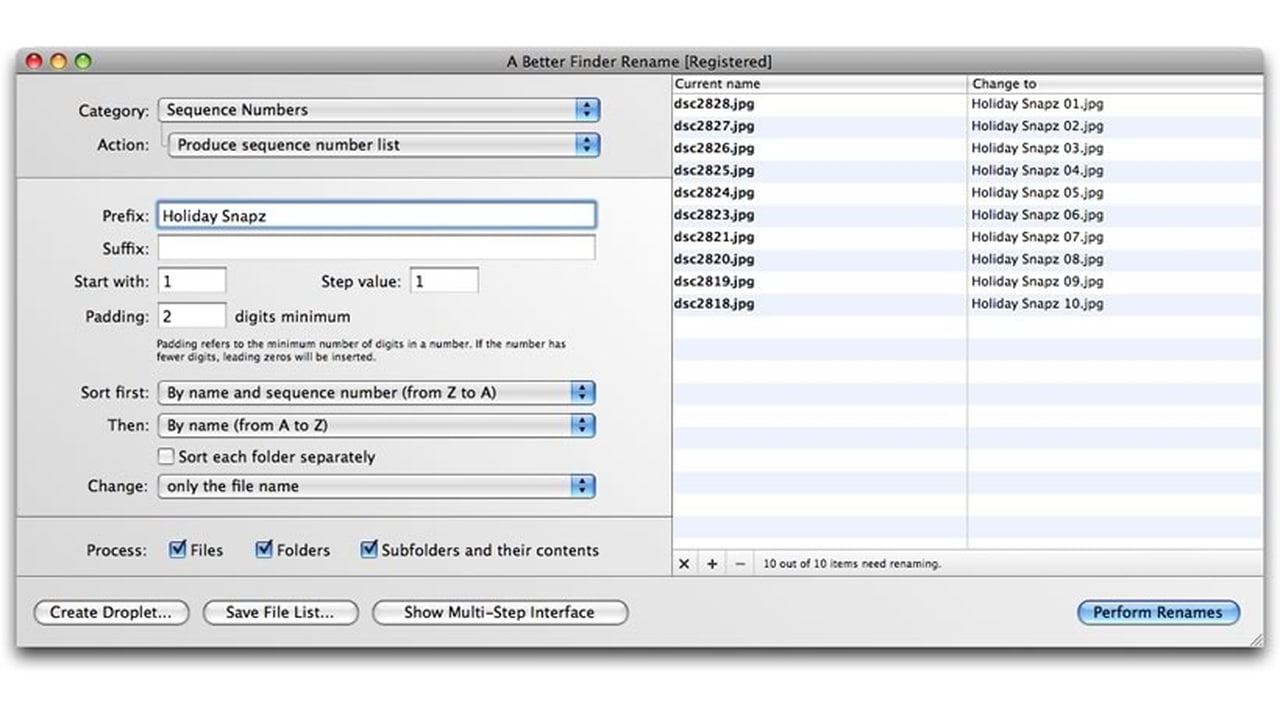1280x720 pixels.
Task: Click the minus icon to remove an item
Action: [x=740, y=564]
